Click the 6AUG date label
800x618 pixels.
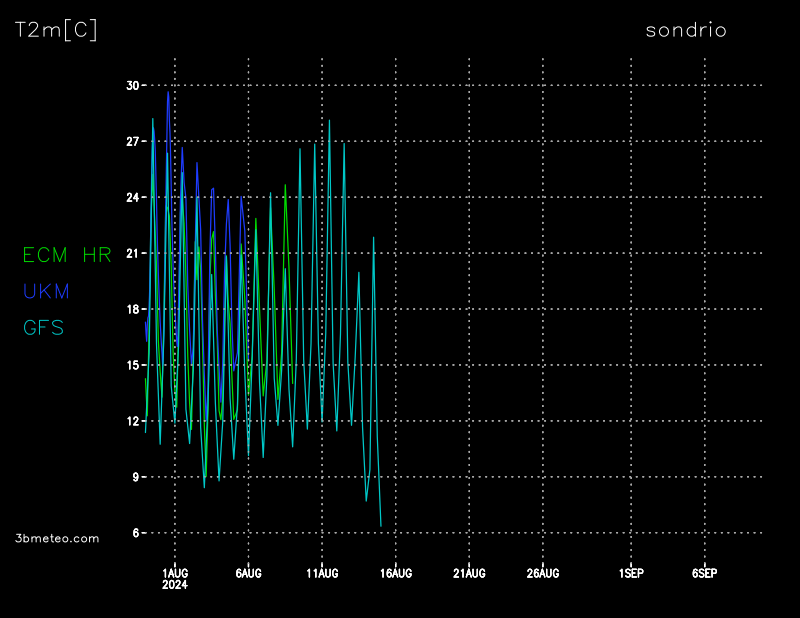pos(248,573)
